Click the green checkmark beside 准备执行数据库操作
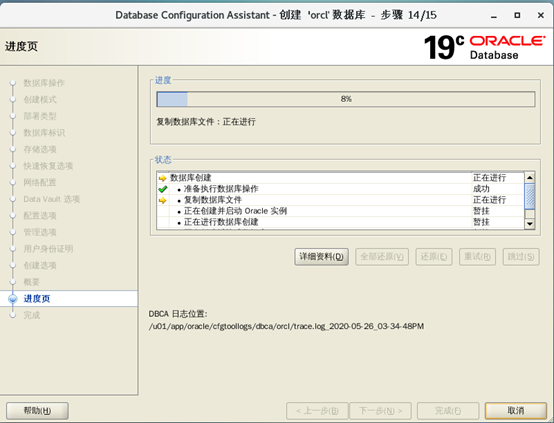This screenshot has height=423, width=554. click(x=163, y=189)
